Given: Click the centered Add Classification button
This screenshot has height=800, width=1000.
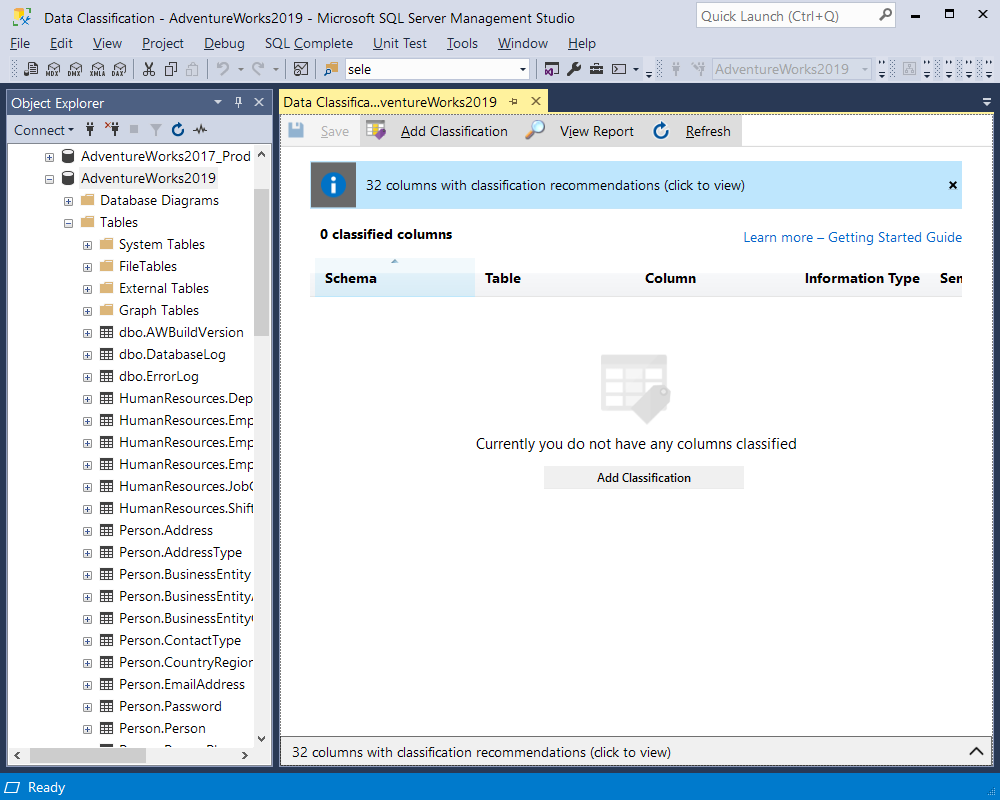Looking at the screenshot, I should tap(643, 478).
